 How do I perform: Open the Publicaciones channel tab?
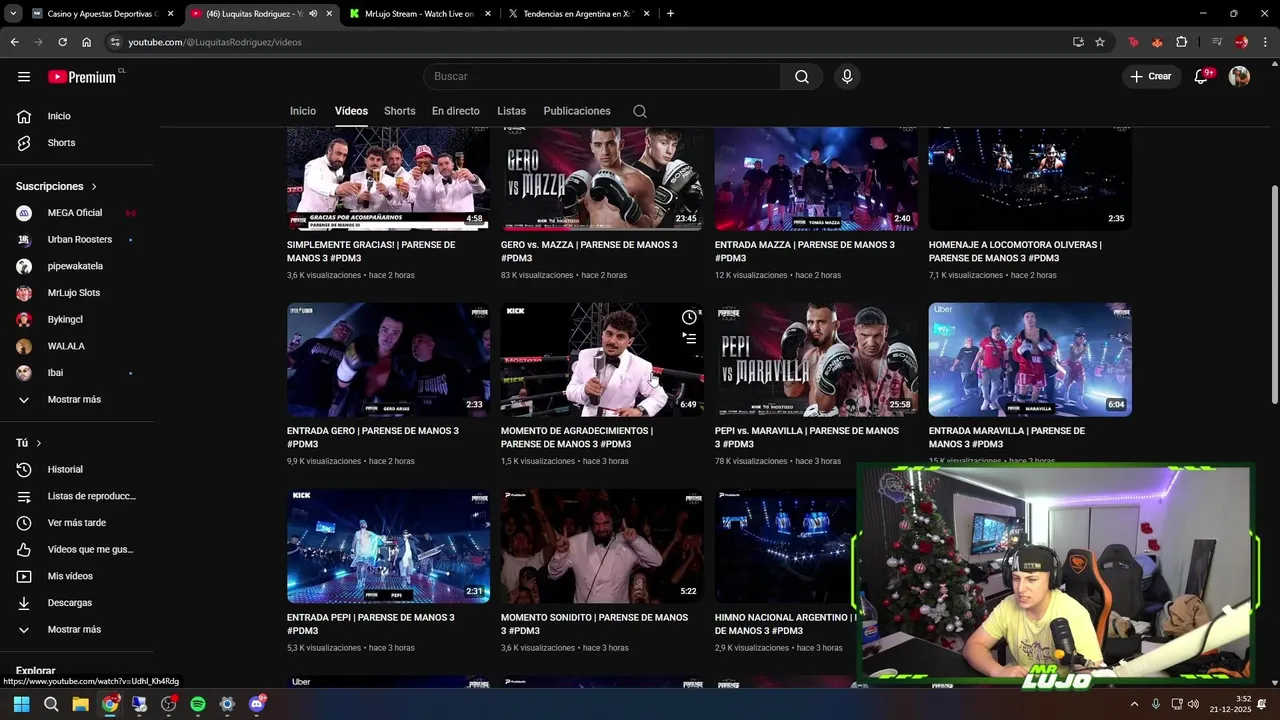tap(577, 111)
